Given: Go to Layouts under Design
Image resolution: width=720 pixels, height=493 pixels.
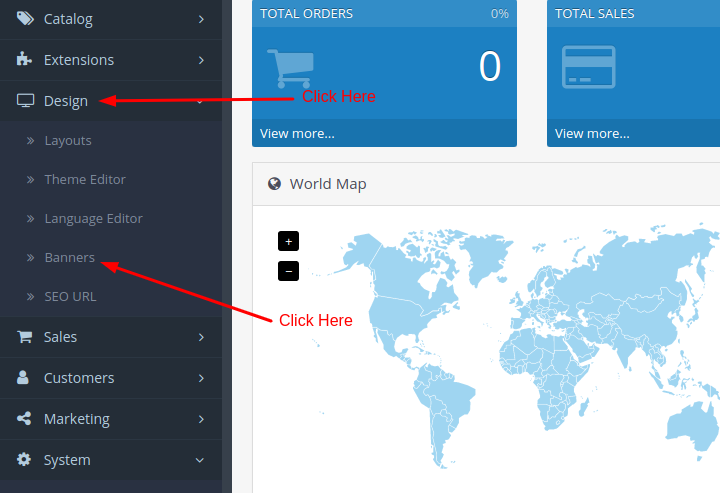Looking at the screenshot, I should click(68, 140).
